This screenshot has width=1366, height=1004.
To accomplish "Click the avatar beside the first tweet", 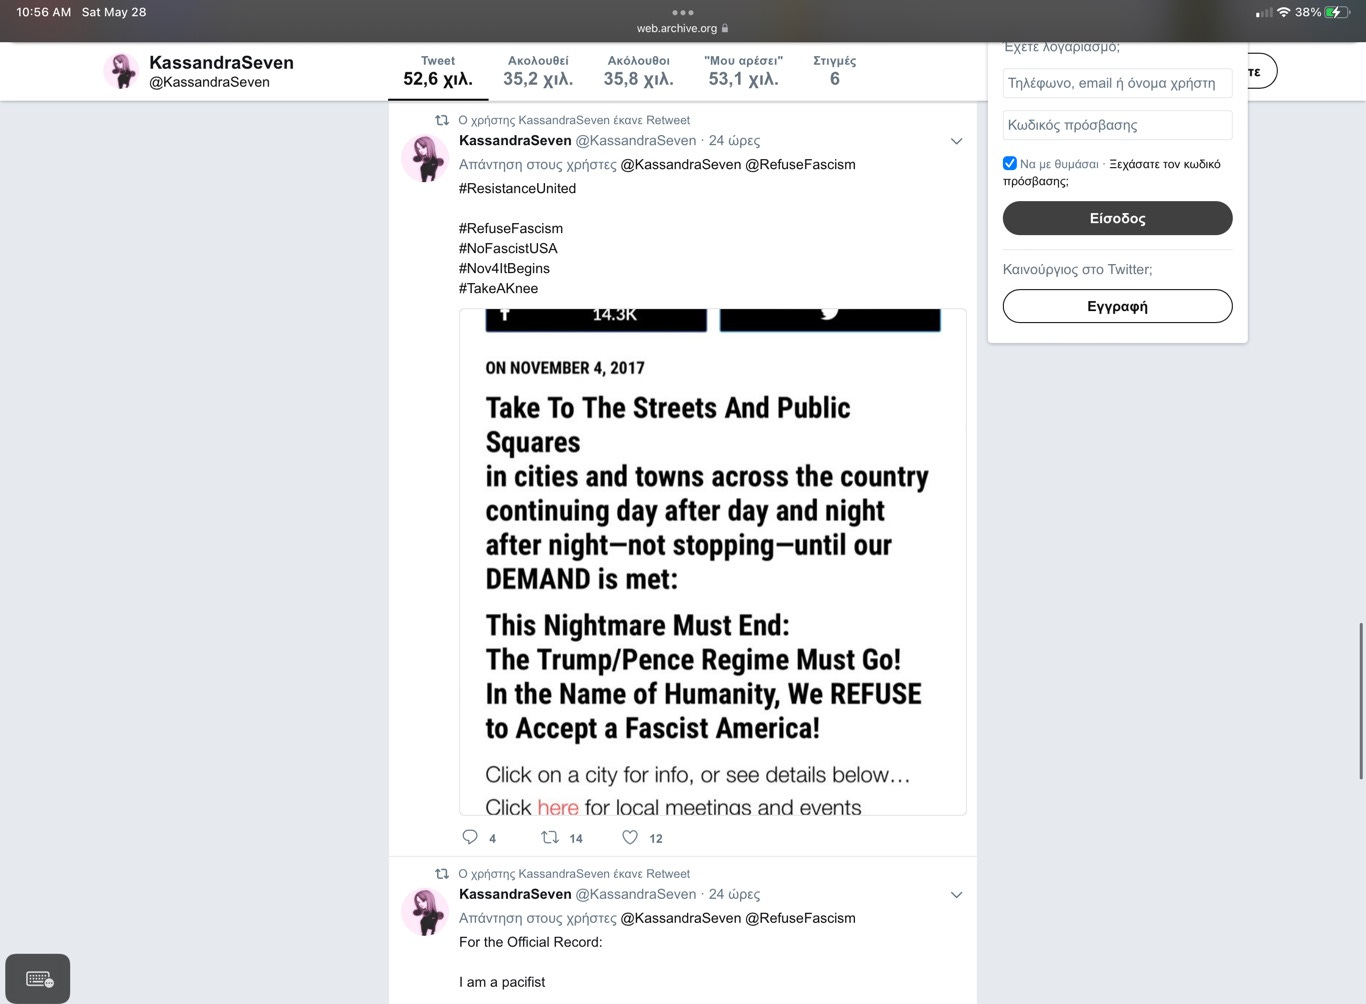I will [x=424, y=158].
